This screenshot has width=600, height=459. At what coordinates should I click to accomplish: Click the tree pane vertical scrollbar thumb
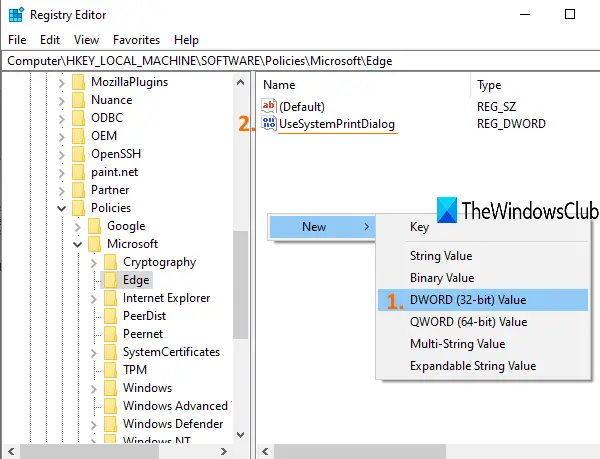(x=241, y=285)
